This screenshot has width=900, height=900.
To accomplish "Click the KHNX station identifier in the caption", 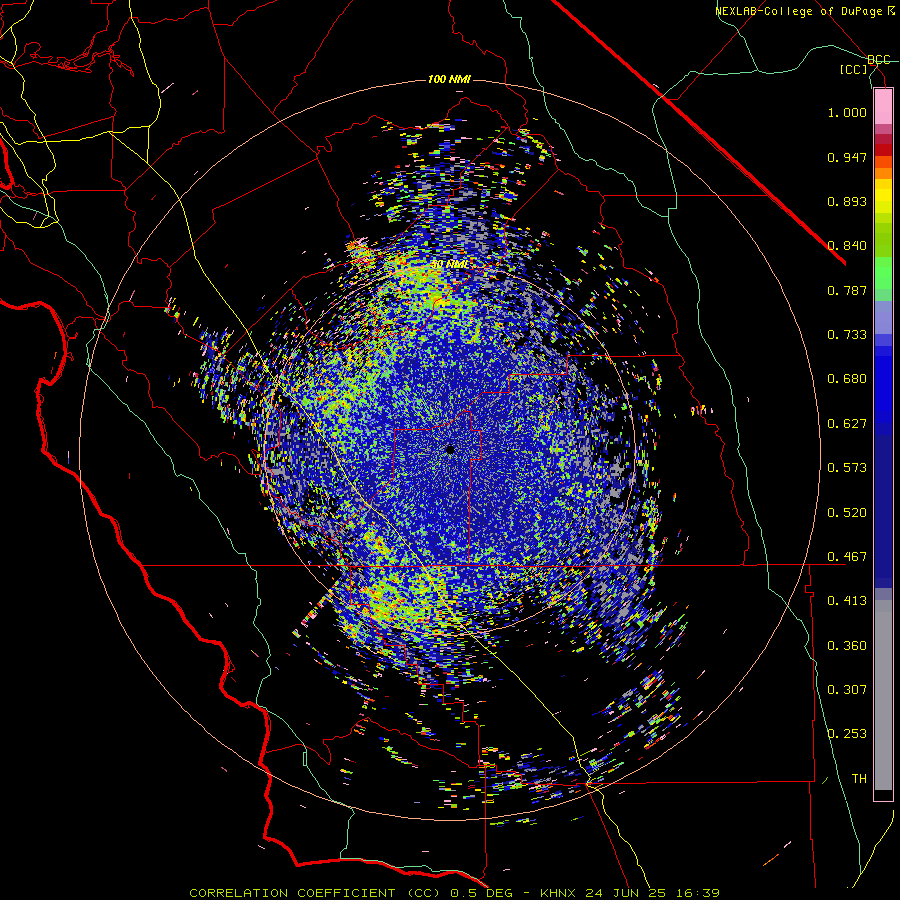I will (559, 893).
